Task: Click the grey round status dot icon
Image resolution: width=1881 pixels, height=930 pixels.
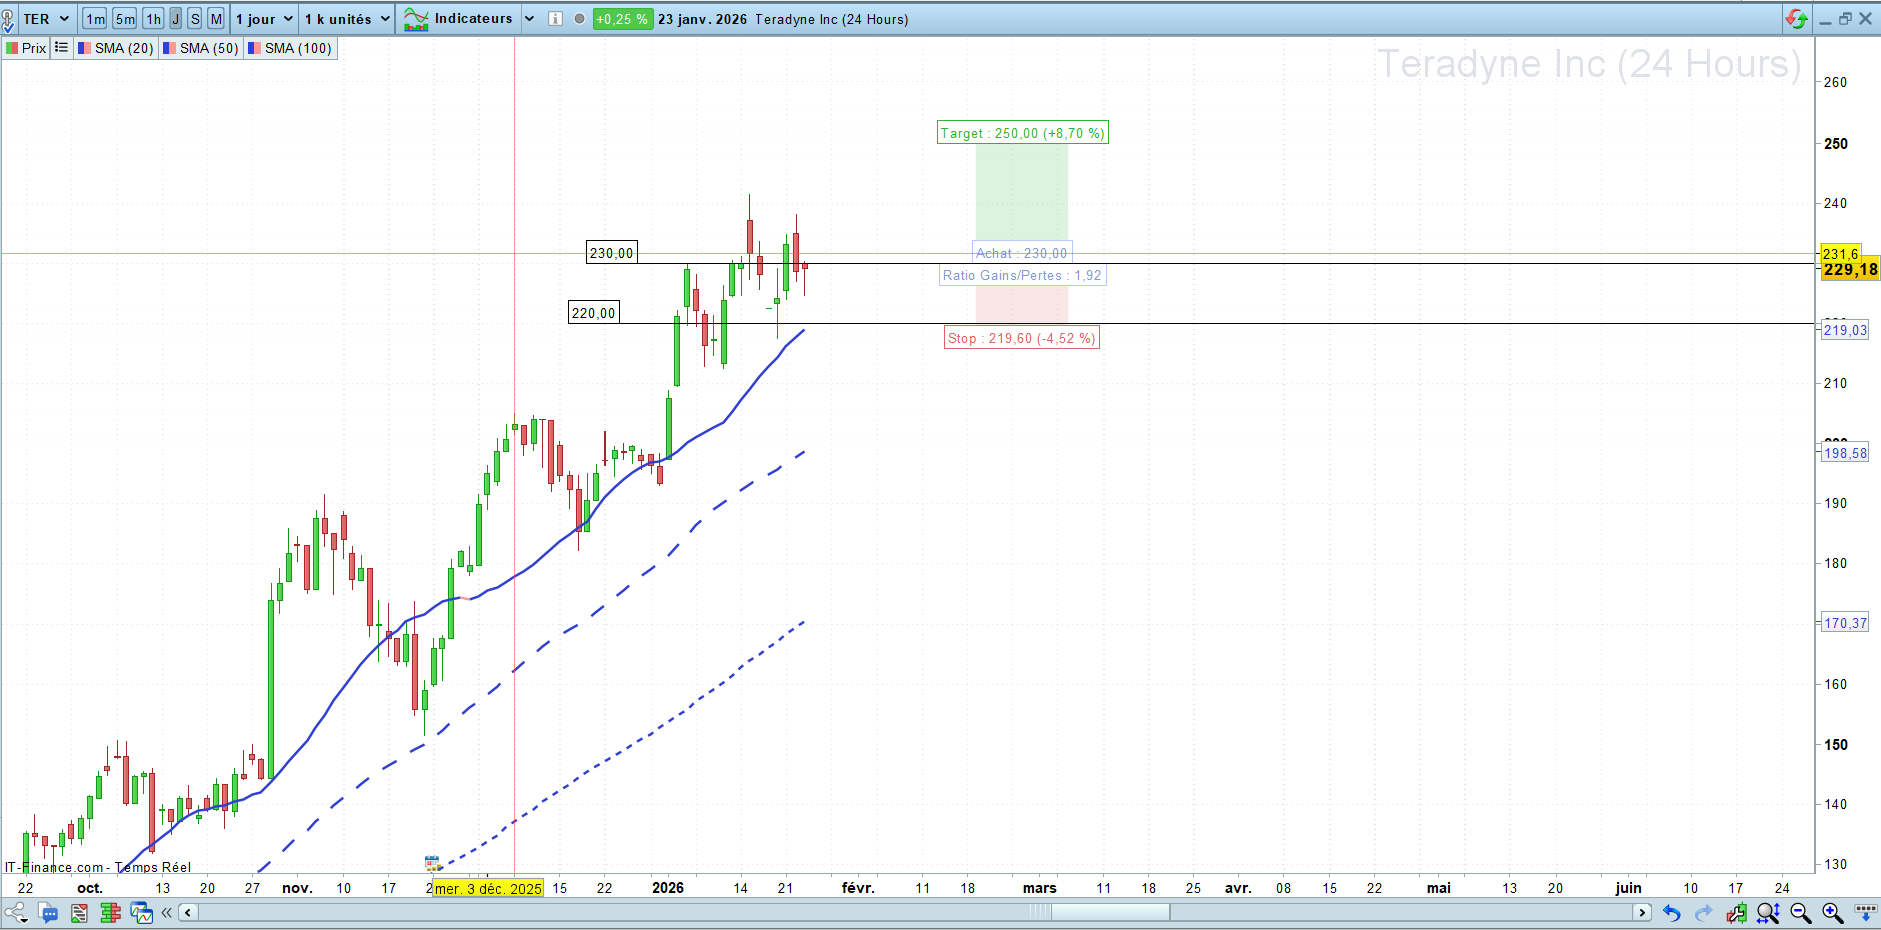Action: tap(579, 19)
